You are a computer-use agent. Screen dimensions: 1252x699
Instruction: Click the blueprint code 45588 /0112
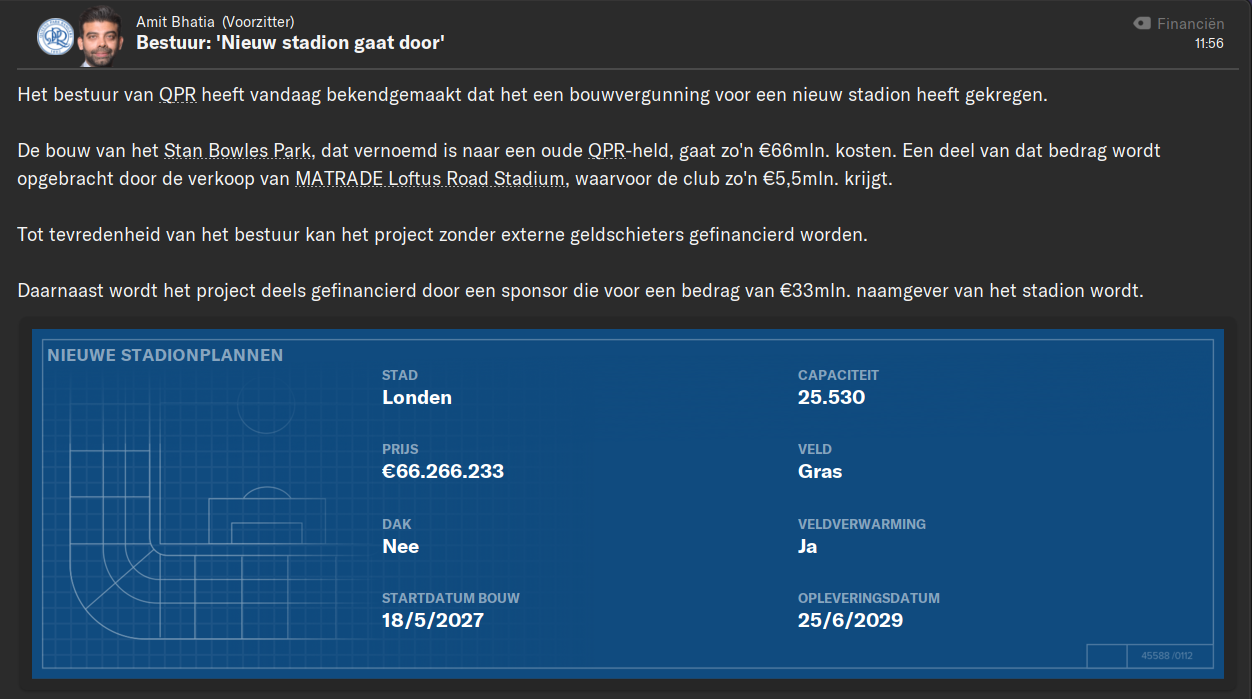(x=1169, y=657)
